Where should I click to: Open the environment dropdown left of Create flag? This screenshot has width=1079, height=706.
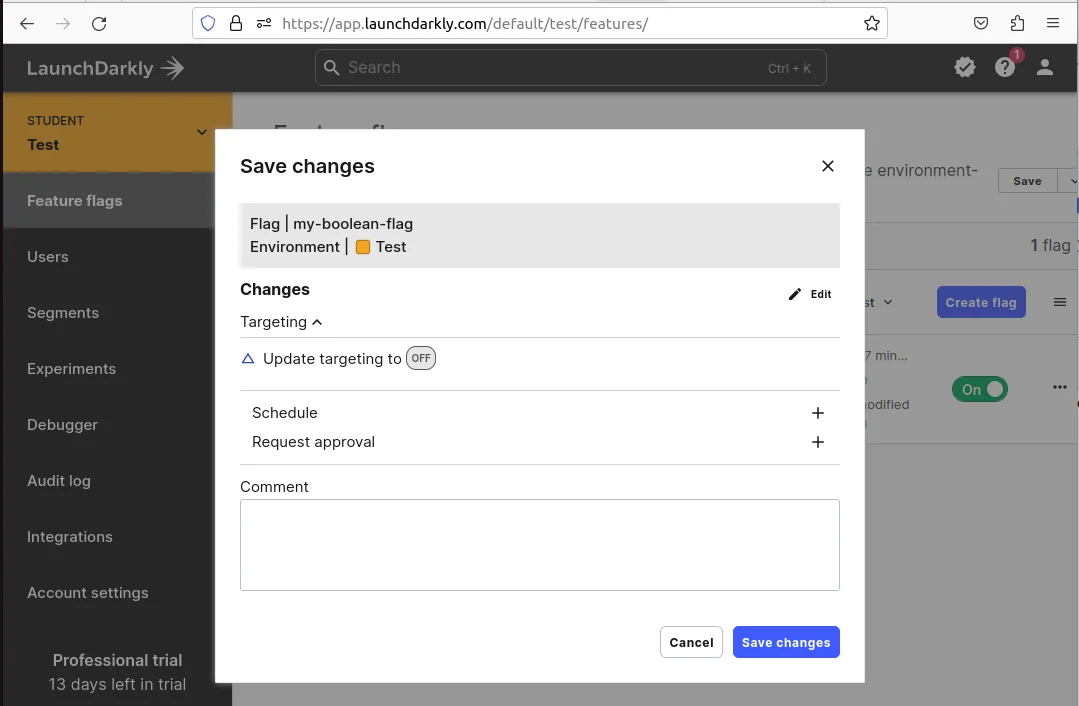point(878,302)
